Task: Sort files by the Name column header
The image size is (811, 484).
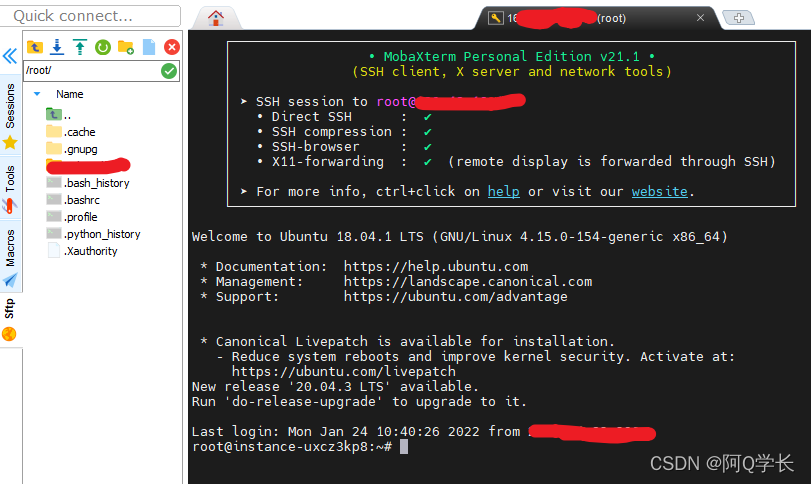Action: (x=70, y=94)
